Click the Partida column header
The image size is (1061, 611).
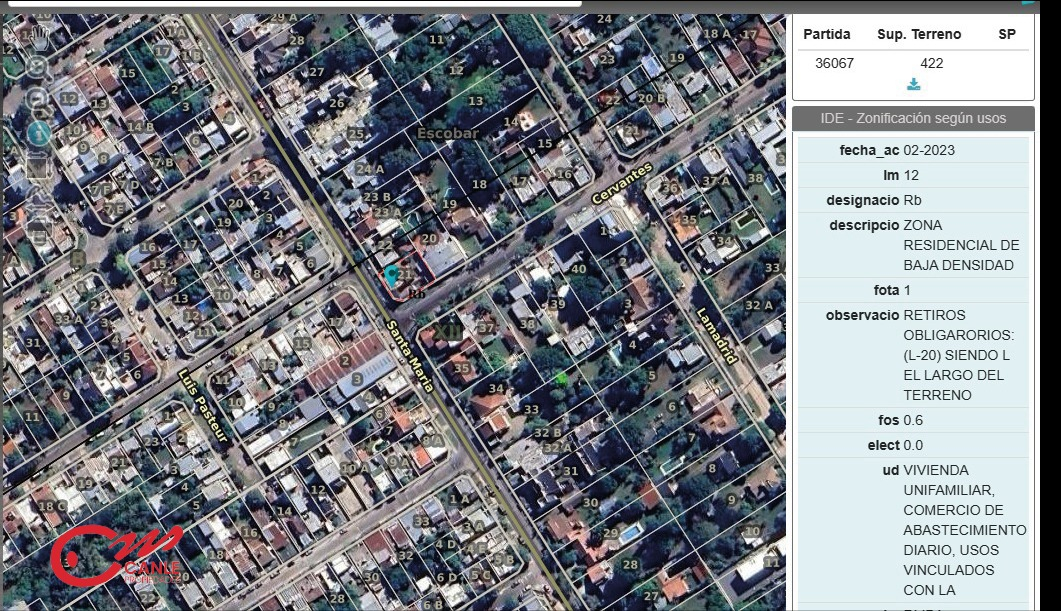click(x=827, y=35)
